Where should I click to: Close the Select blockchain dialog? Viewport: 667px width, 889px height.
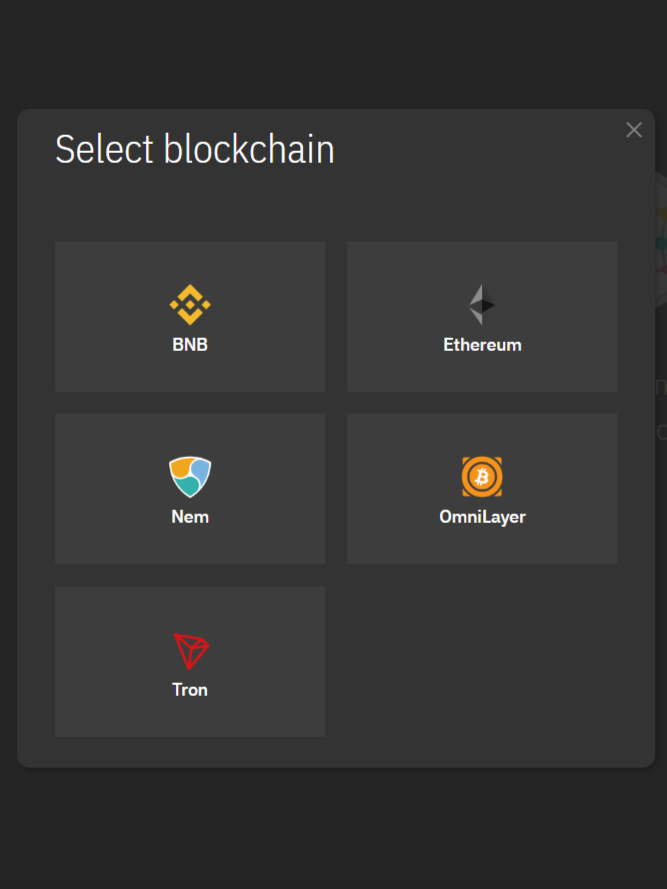coord(634,130)
